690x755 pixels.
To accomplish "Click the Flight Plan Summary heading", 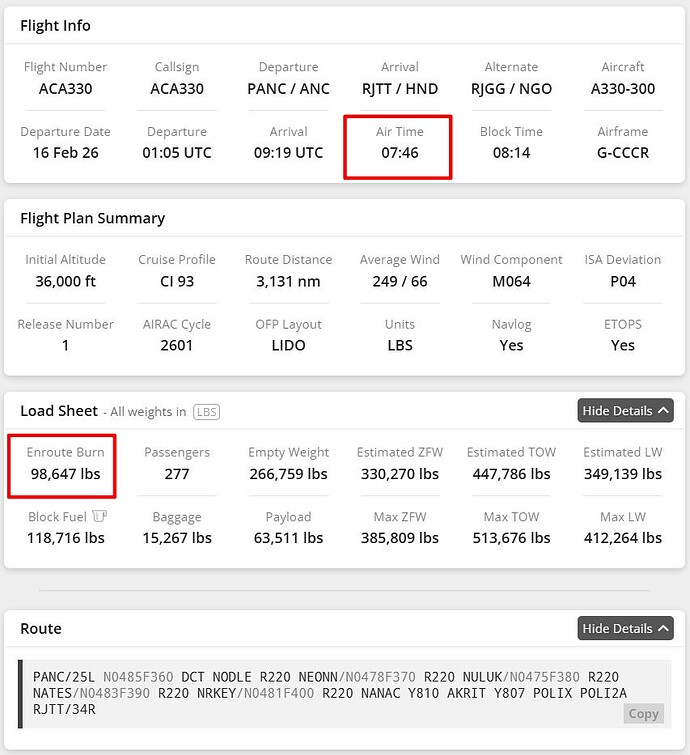I will point(93,218).
